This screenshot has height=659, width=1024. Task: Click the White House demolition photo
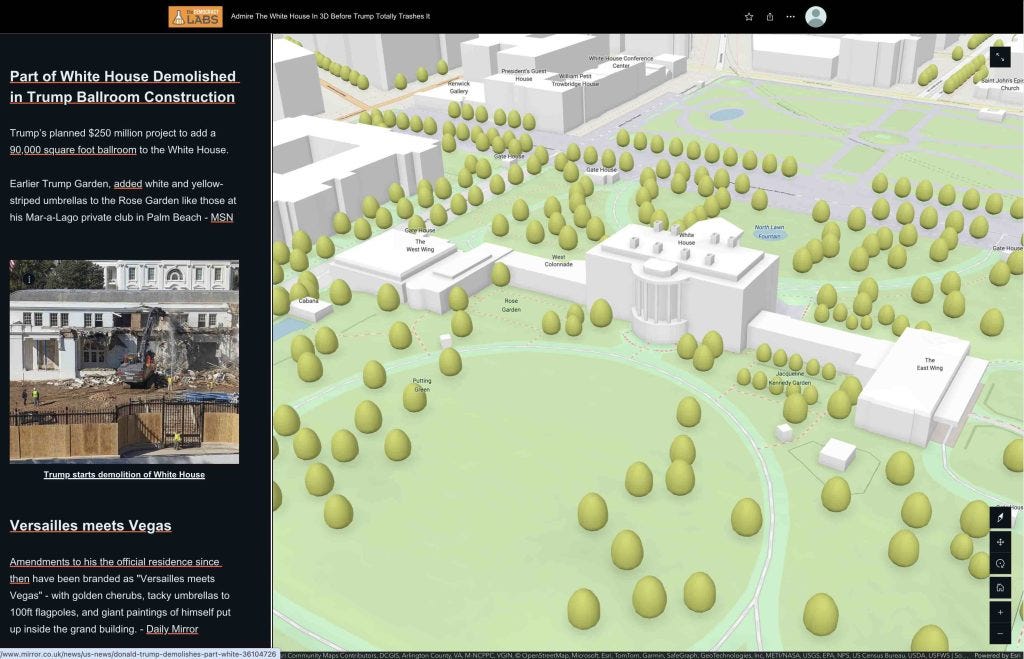tap(124, 362)
